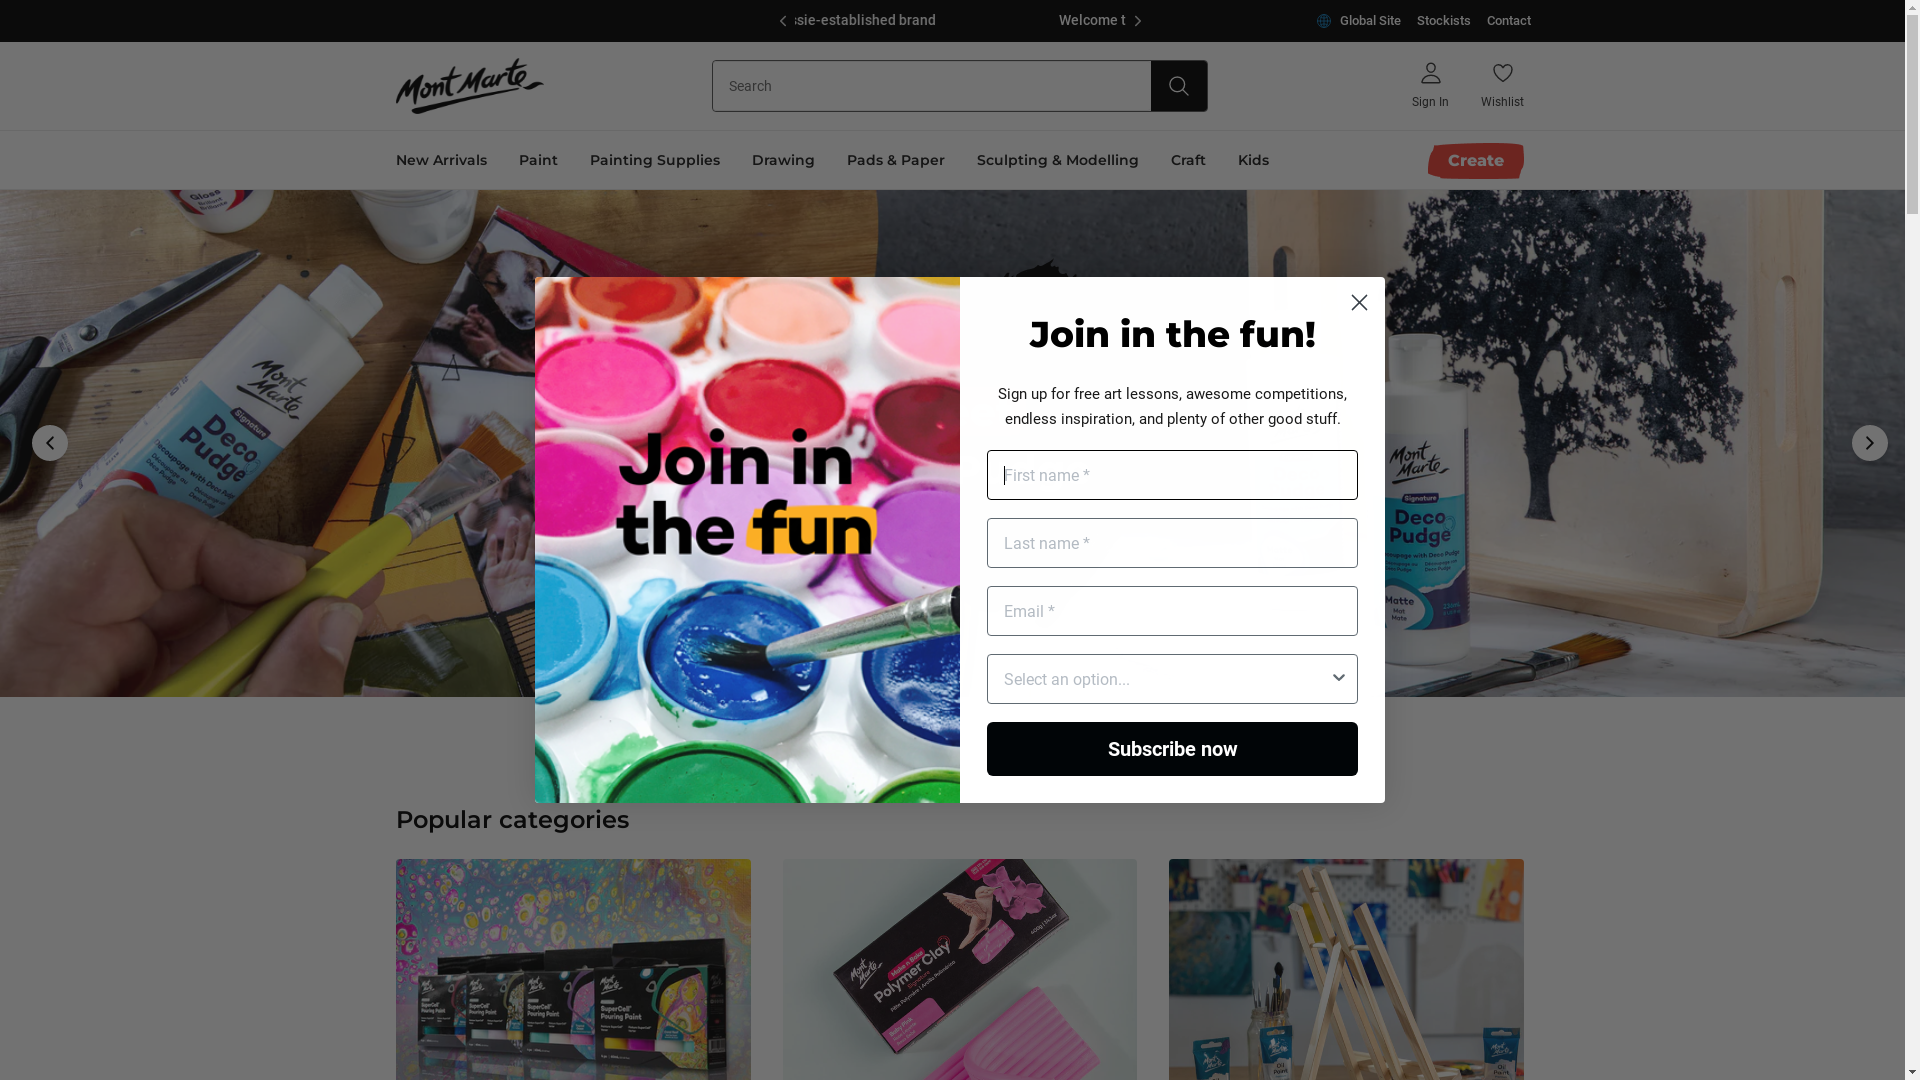Show previous announcement bar message
The image size is (1920, 1080).
(x=782, y=21)
